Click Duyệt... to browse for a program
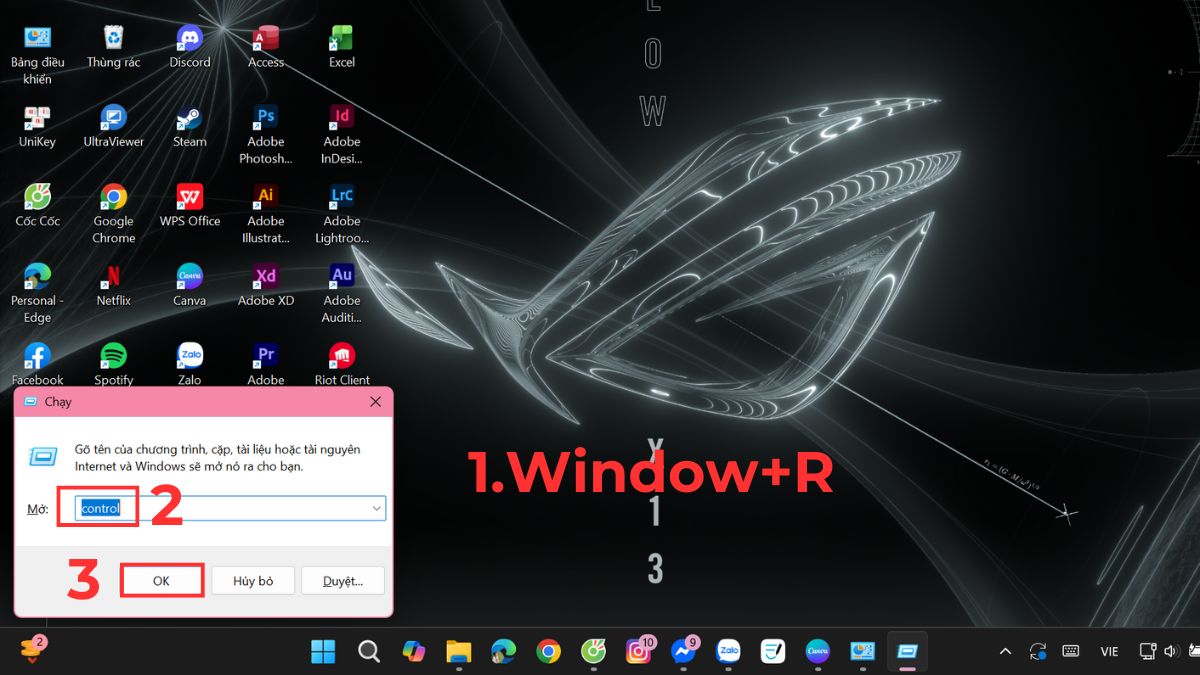Screen dimensions: 1200x675 343,580
